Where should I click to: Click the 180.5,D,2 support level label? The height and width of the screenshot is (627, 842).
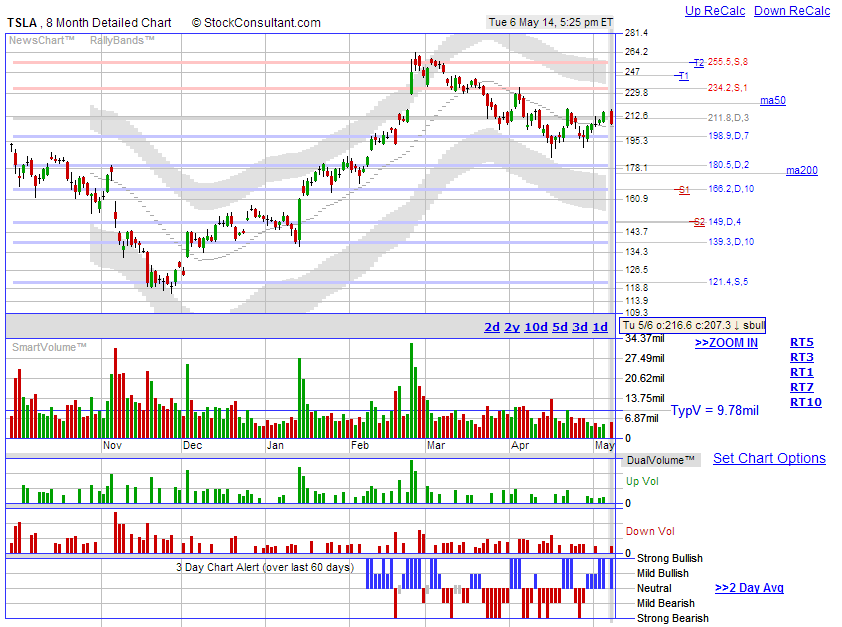coord(728,165)
